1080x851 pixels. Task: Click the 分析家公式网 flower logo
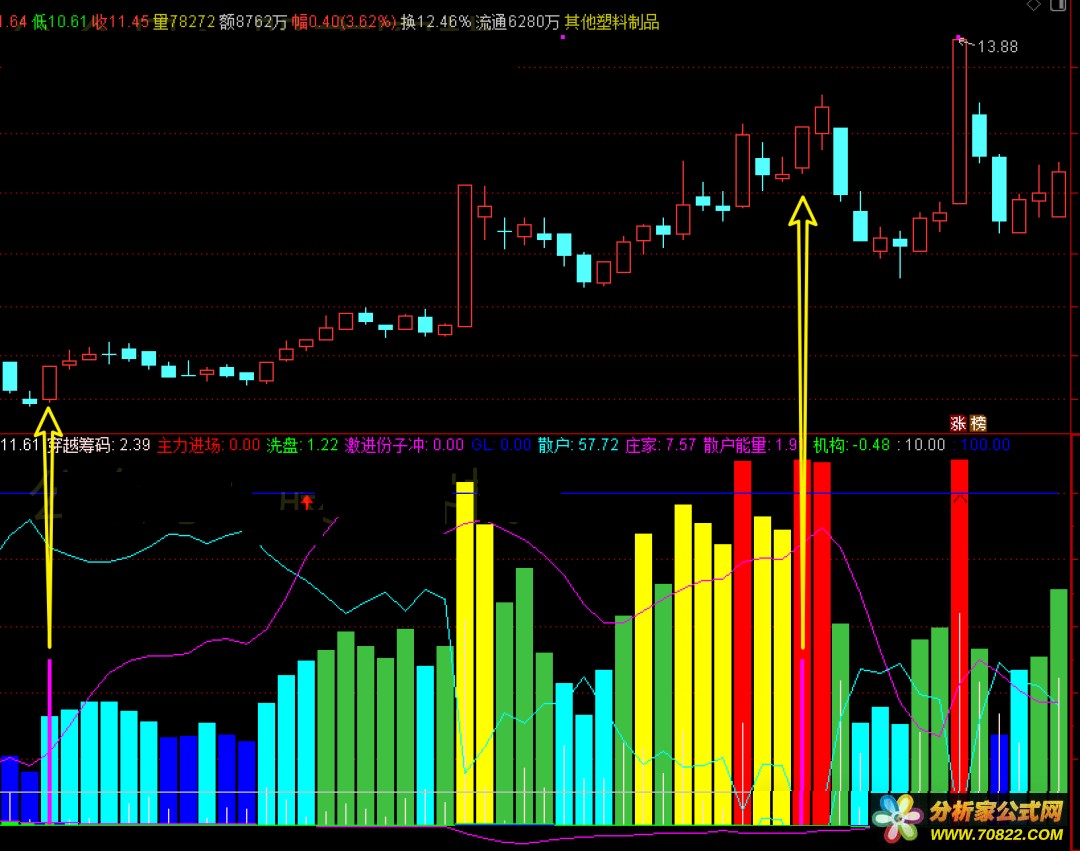point(897,818)
